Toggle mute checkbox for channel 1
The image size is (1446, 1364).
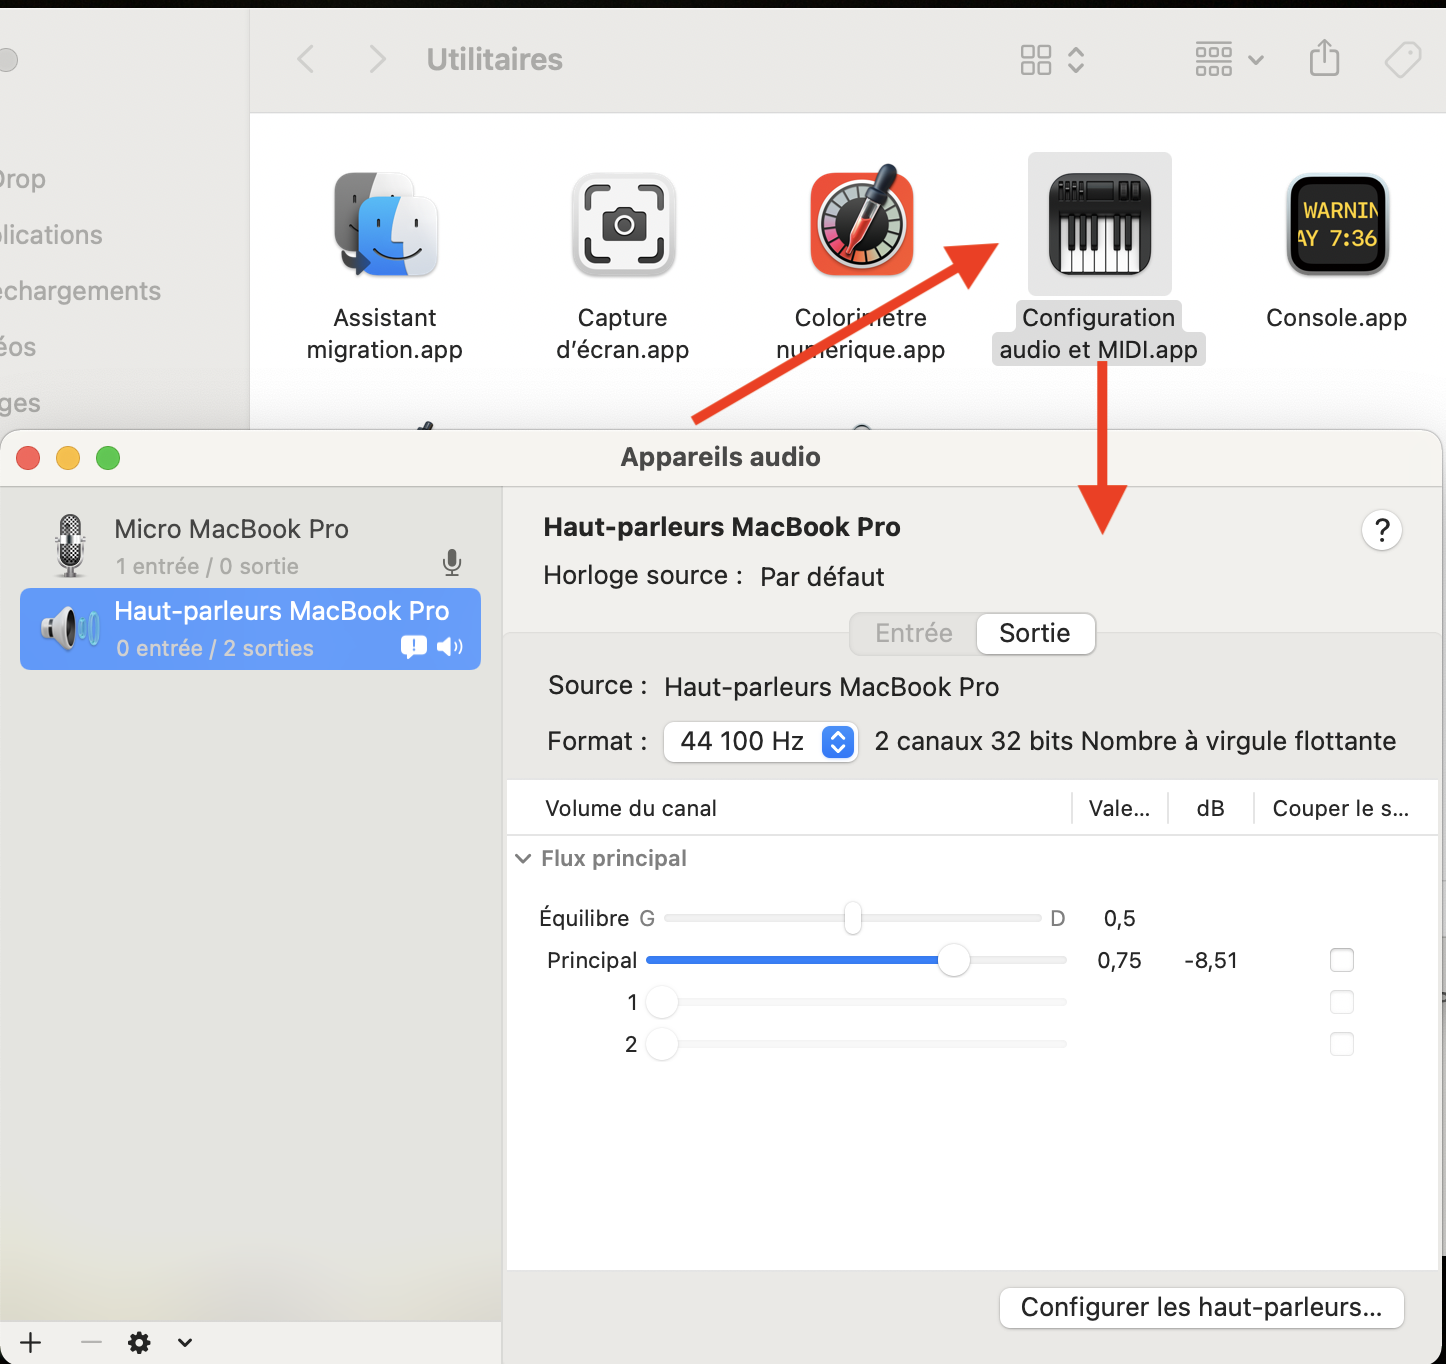pyautogui.click(x=1341, y=1002)
